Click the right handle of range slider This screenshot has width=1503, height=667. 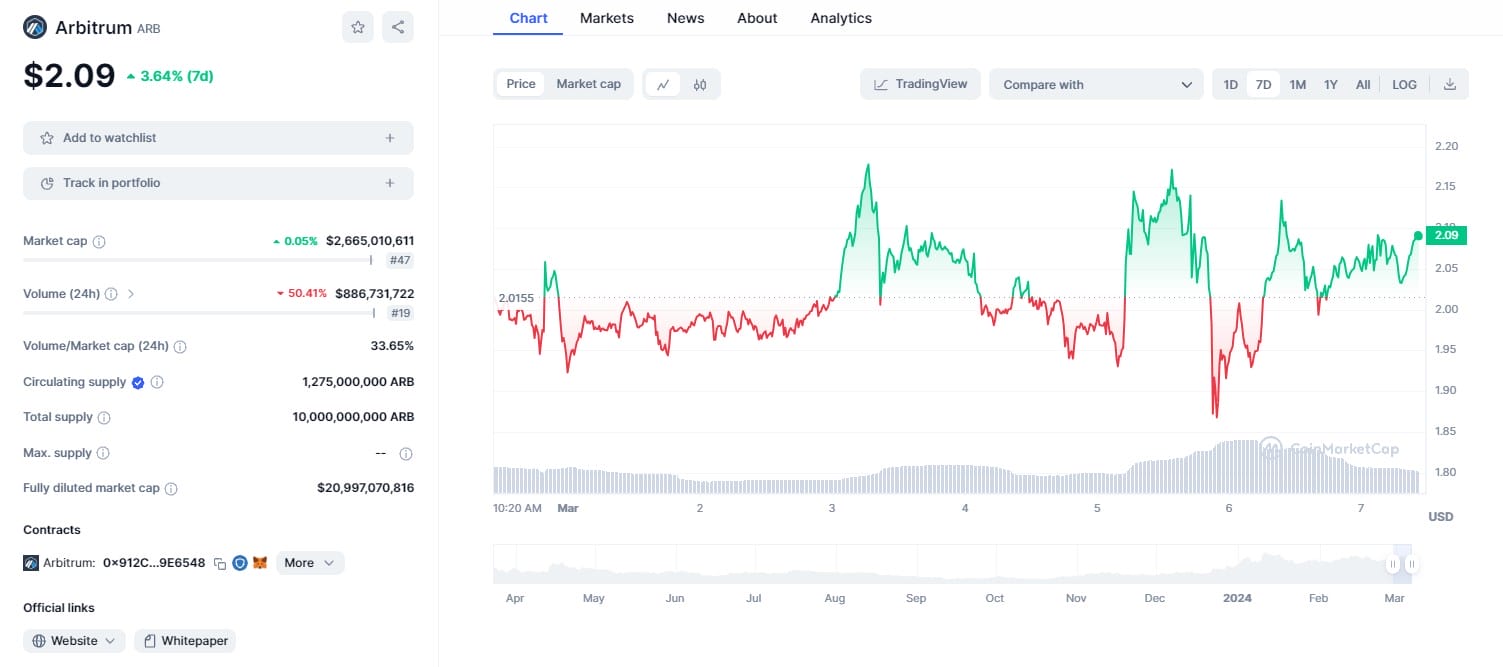(x=1411, y=564)
